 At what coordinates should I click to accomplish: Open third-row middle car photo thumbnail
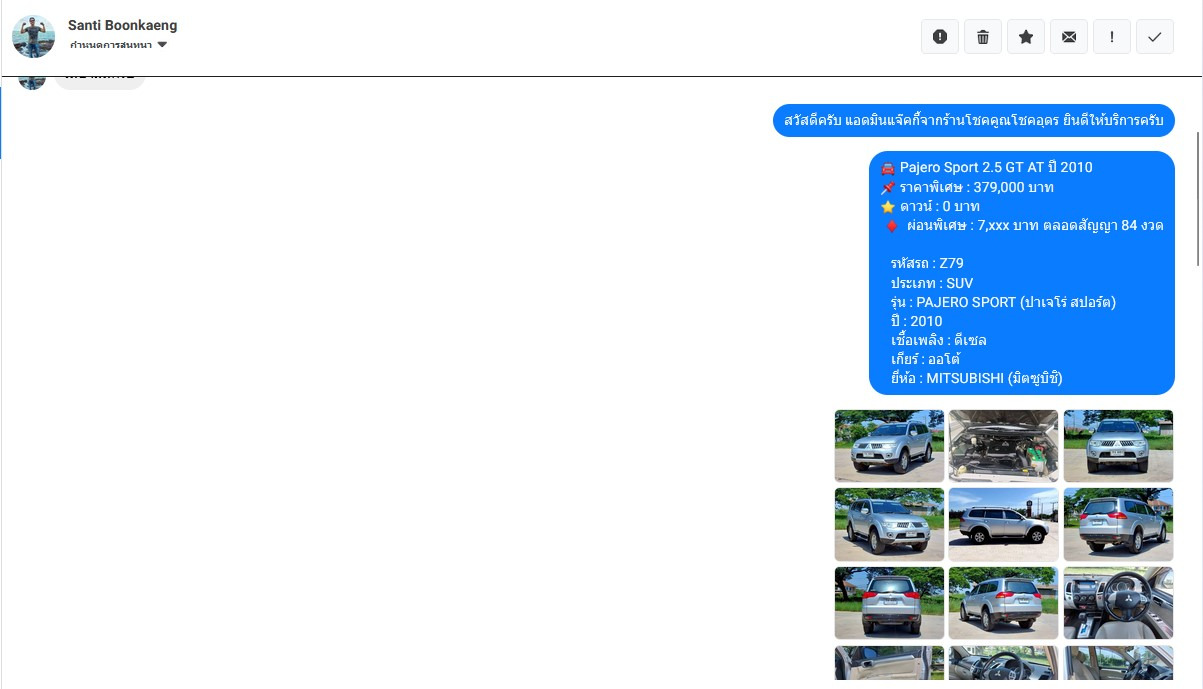pyautogui.click(x=1003, y=603)
